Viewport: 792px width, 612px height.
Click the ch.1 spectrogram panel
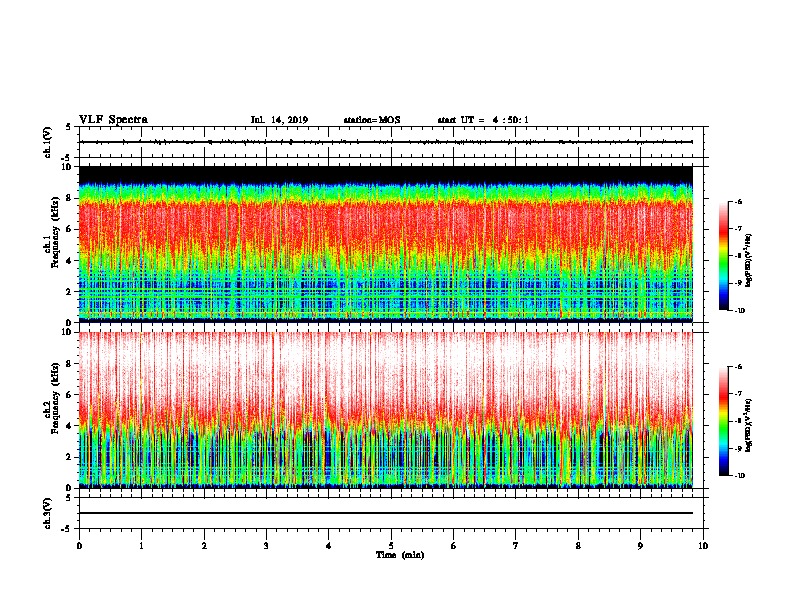[386, 244]
